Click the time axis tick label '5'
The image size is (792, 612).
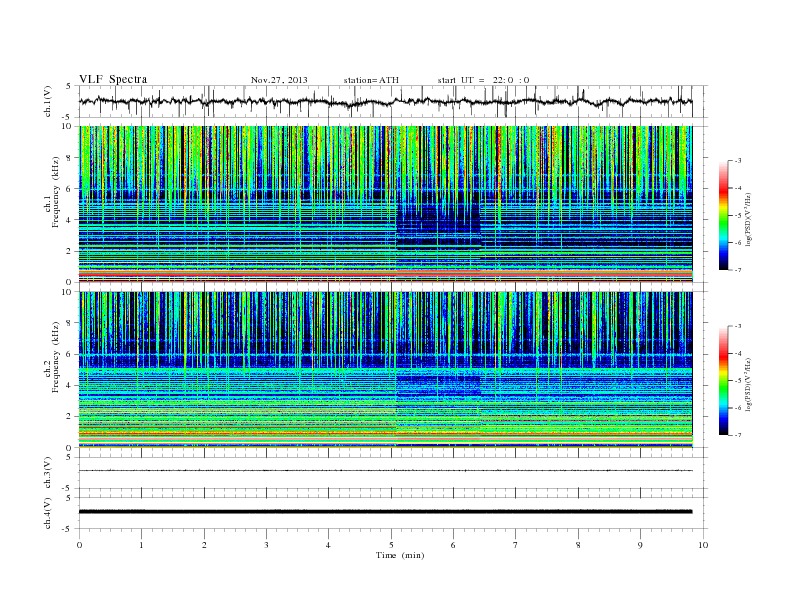click(391, 545)
